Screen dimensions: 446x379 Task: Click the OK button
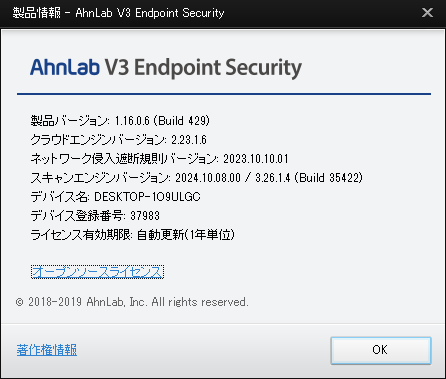pyautogui.click(x=381, y=350)
